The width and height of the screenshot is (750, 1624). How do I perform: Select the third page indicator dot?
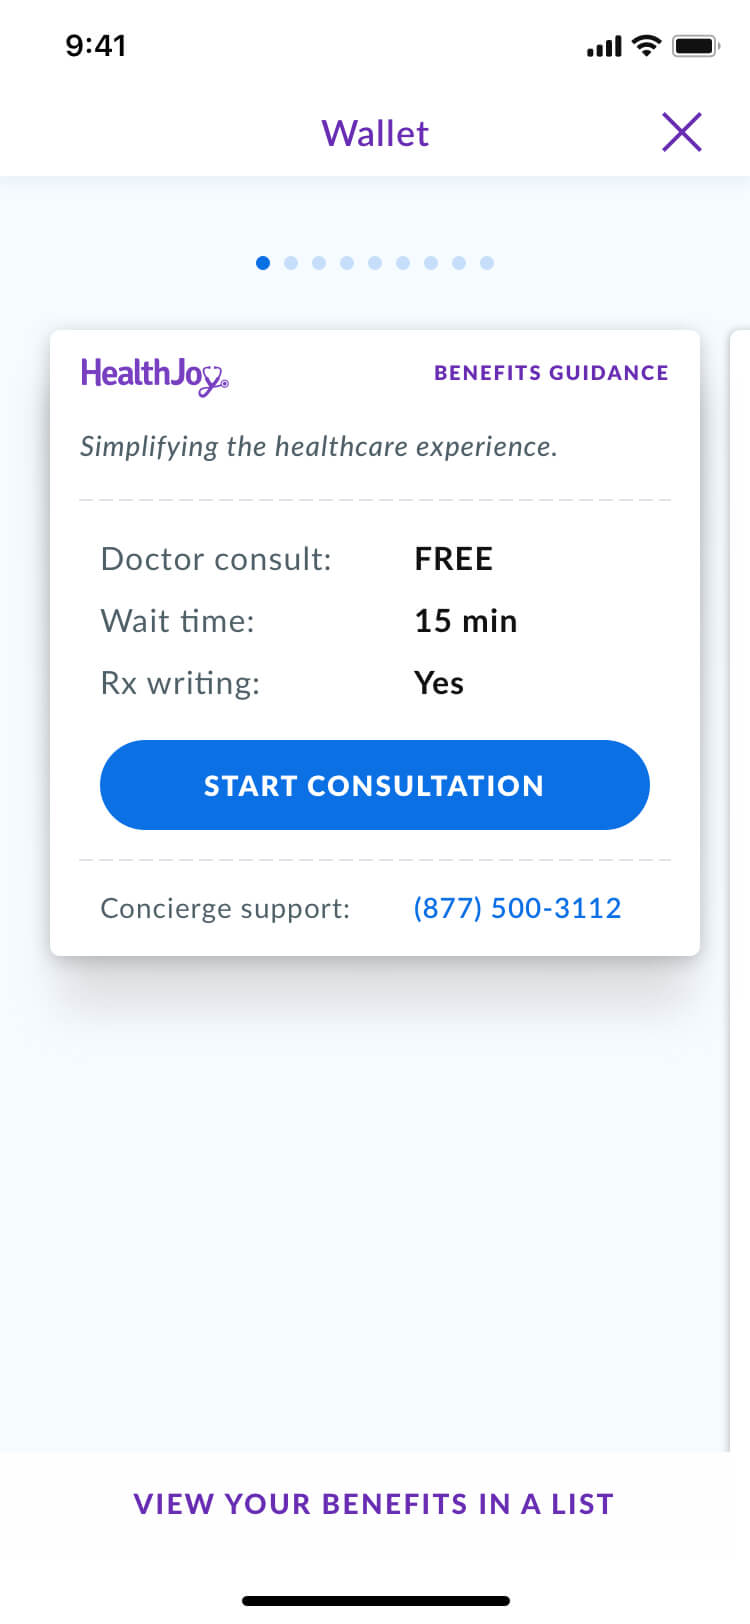[x=319, y=263]
